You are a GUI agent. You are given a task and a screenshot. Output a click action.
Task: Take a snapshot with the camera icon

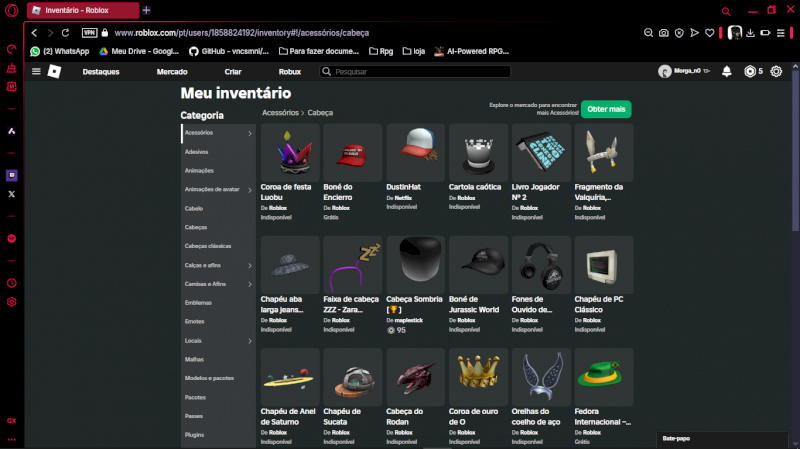pos(663,33)
